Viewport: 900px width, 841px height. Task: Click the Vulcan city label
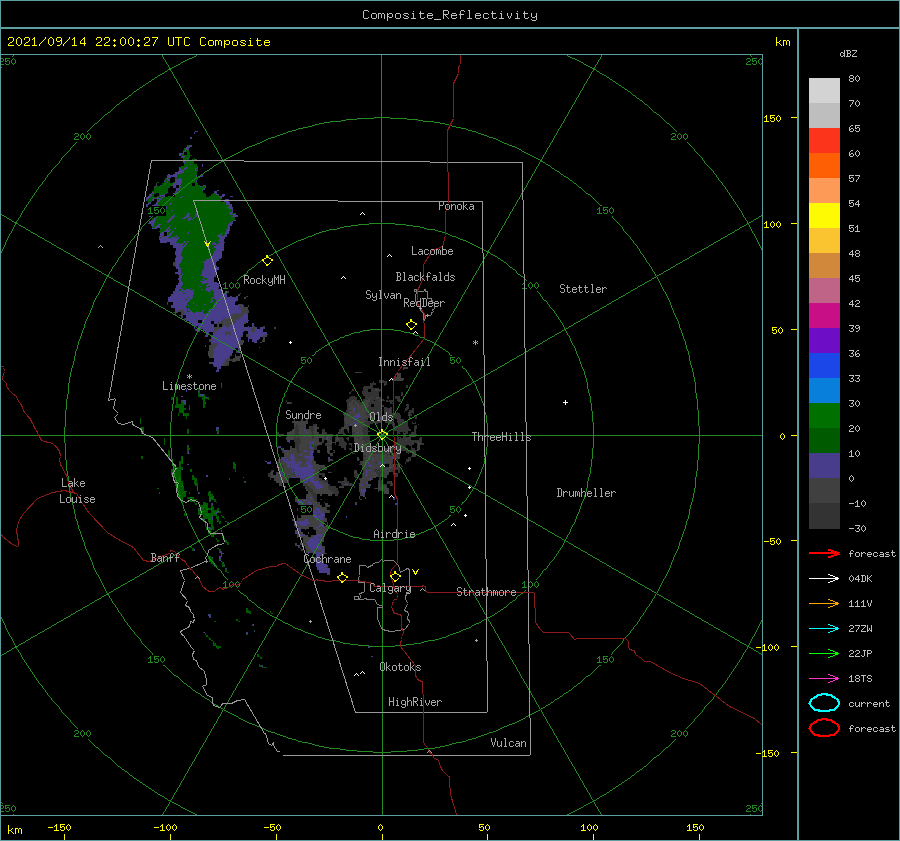[x=509, y=743]
